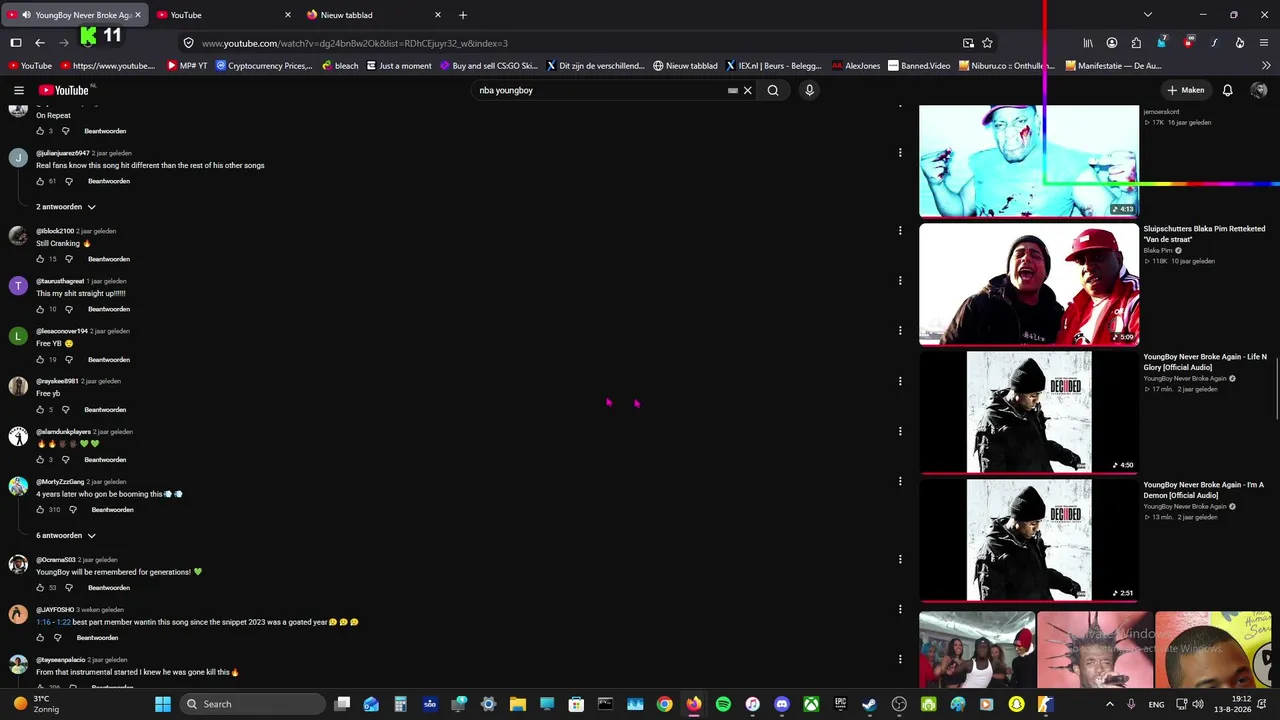Viewport: 1280px width, 720px height.
Task: Like the "This my shit straight up" comment
Action: (40, 309)
